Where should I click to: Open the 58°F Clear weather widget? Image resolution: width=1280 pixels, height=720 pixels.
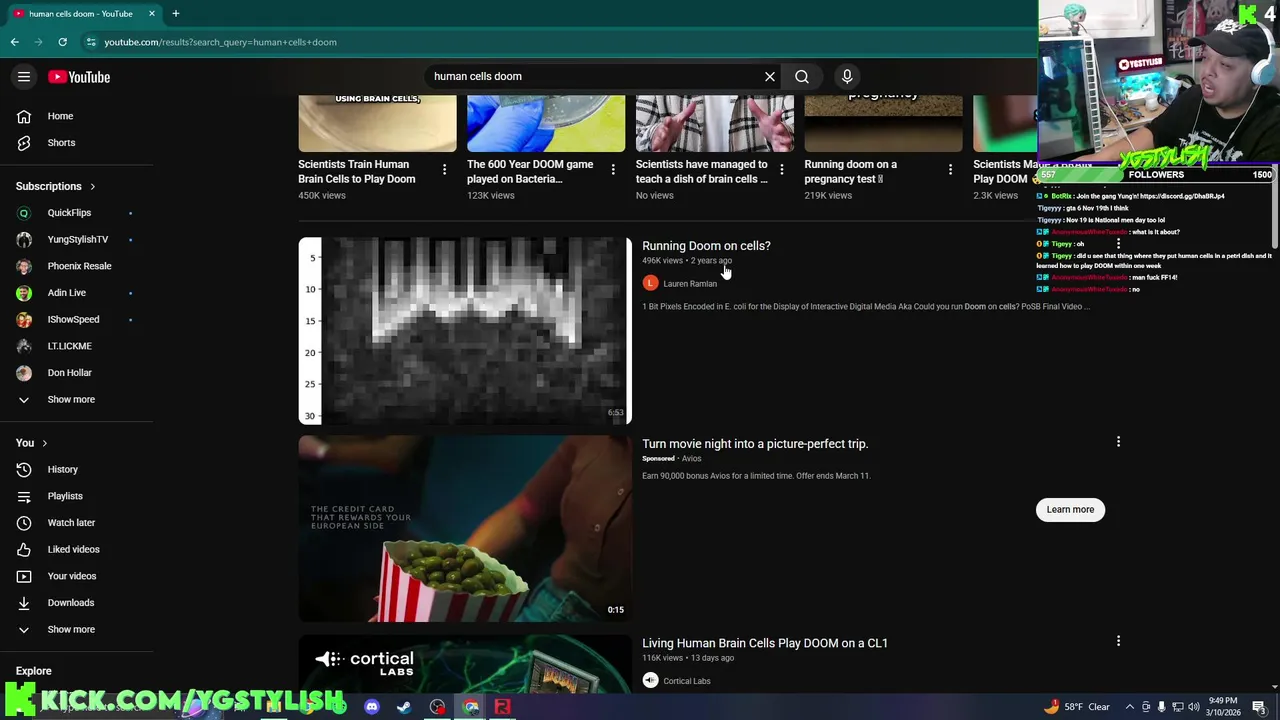pos(1076,707)
